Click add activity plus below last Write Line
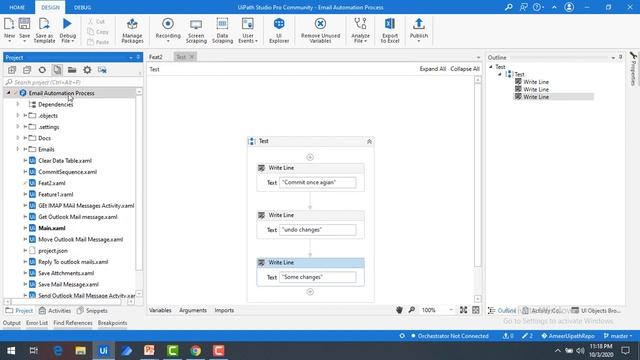Screen dimensions: 640x360 pyautogui.click(x=310, y=292)
